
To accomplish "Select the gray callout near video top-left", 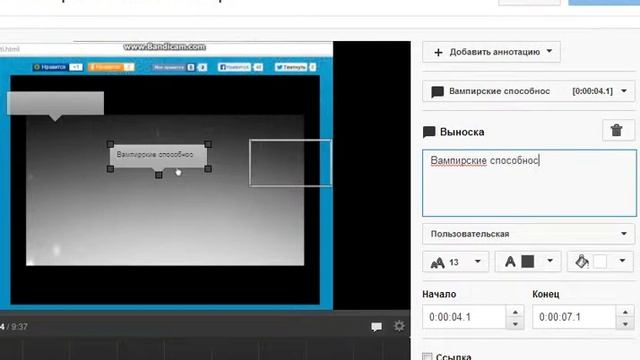I will coord(56,103).
